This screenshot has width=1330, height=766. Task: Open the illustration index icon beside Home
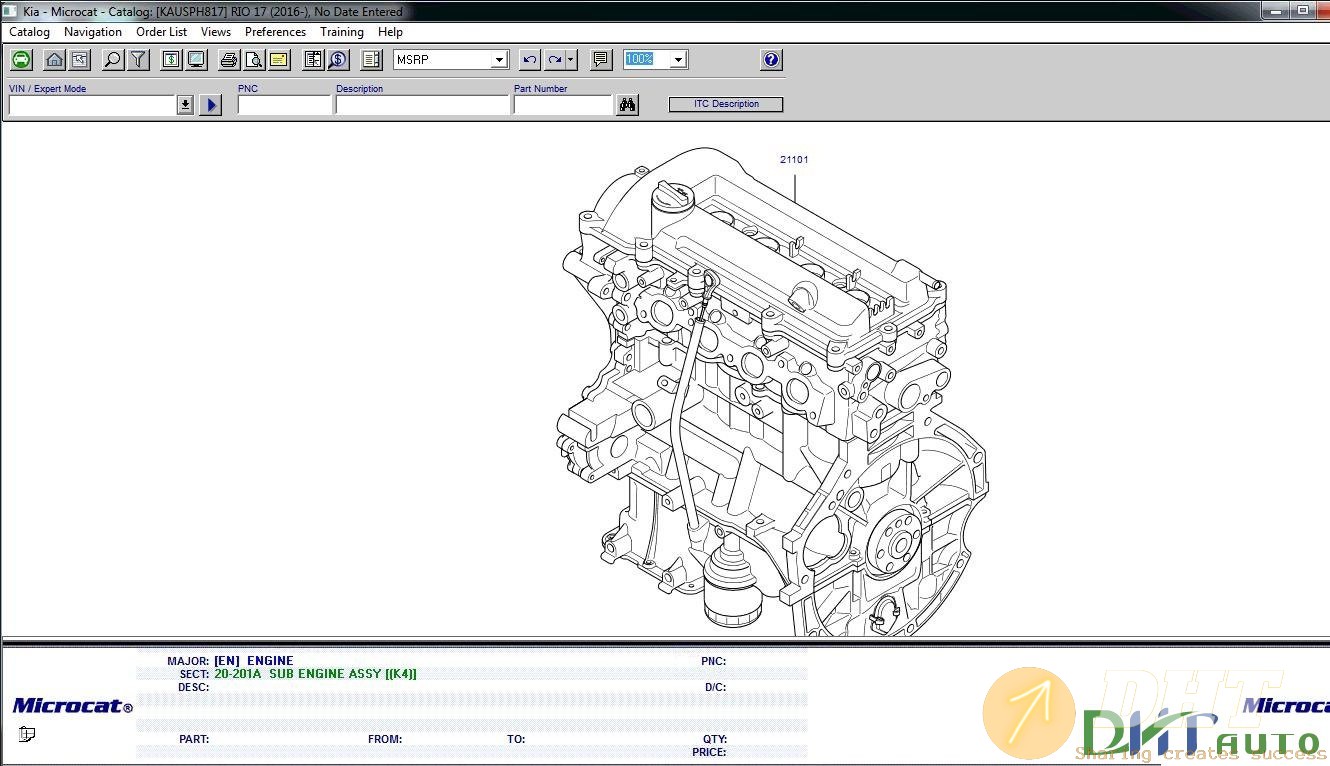pos(79,60)
